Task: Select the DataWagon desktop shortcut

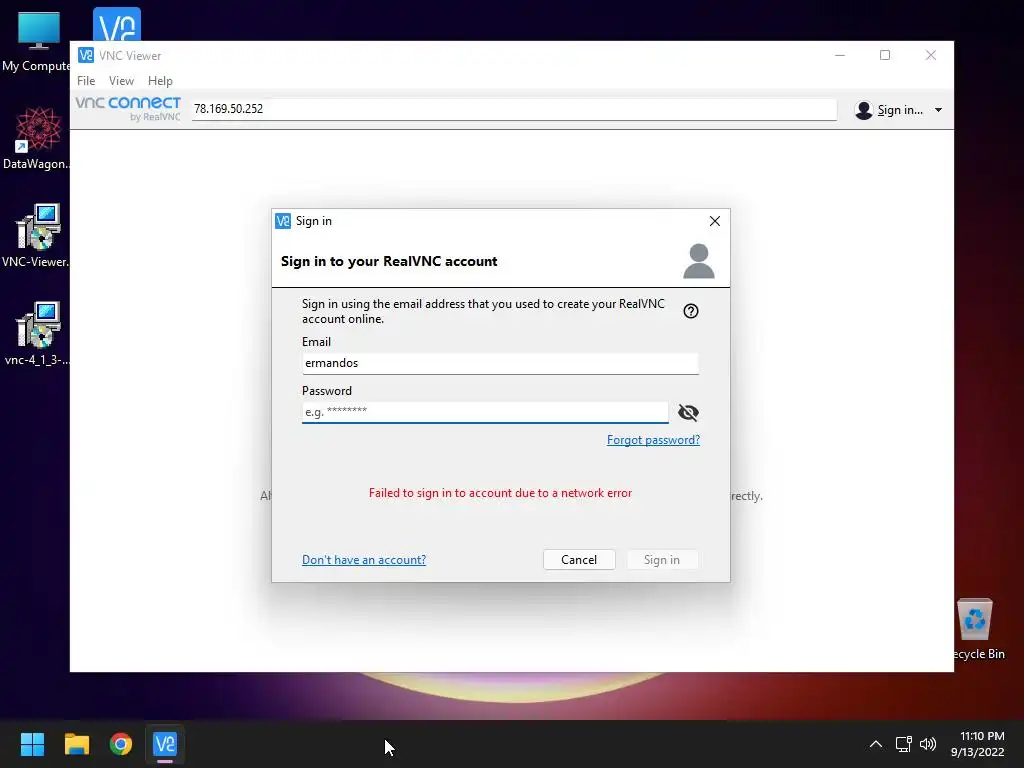Action: pyautogui.click(x=37, y=139)
